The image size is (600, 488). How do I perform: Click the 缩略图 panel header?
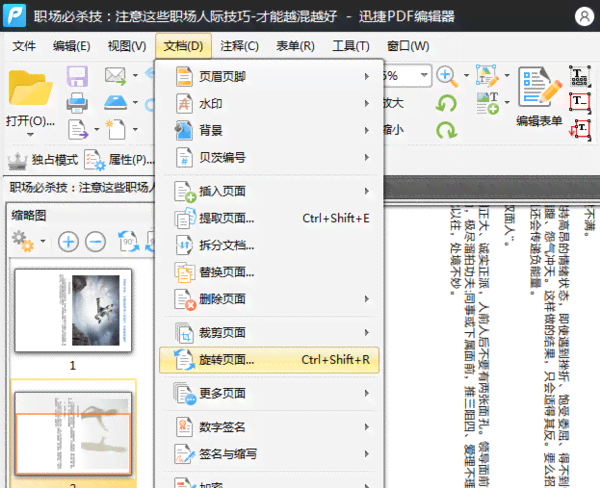click(x=29, y=215)
